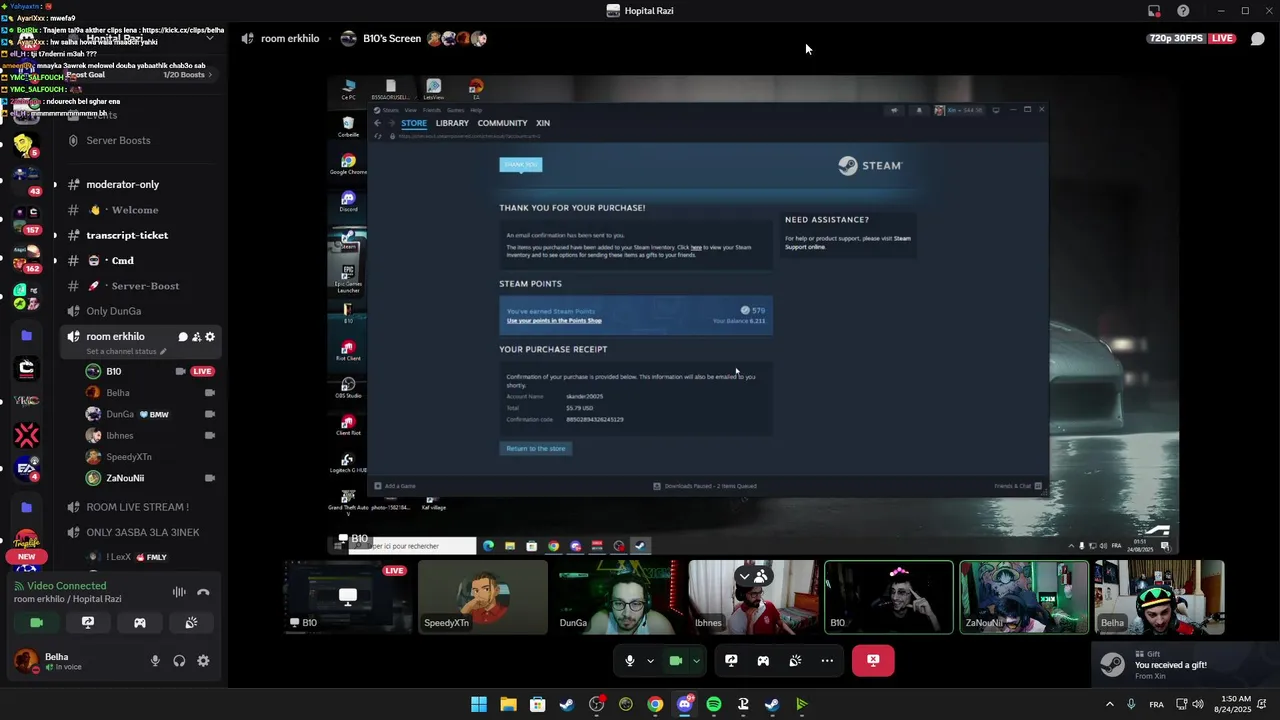This screenshot has height=720, width=1280.
Task: Open camera options chevron
Action: [x=696, y=661]
